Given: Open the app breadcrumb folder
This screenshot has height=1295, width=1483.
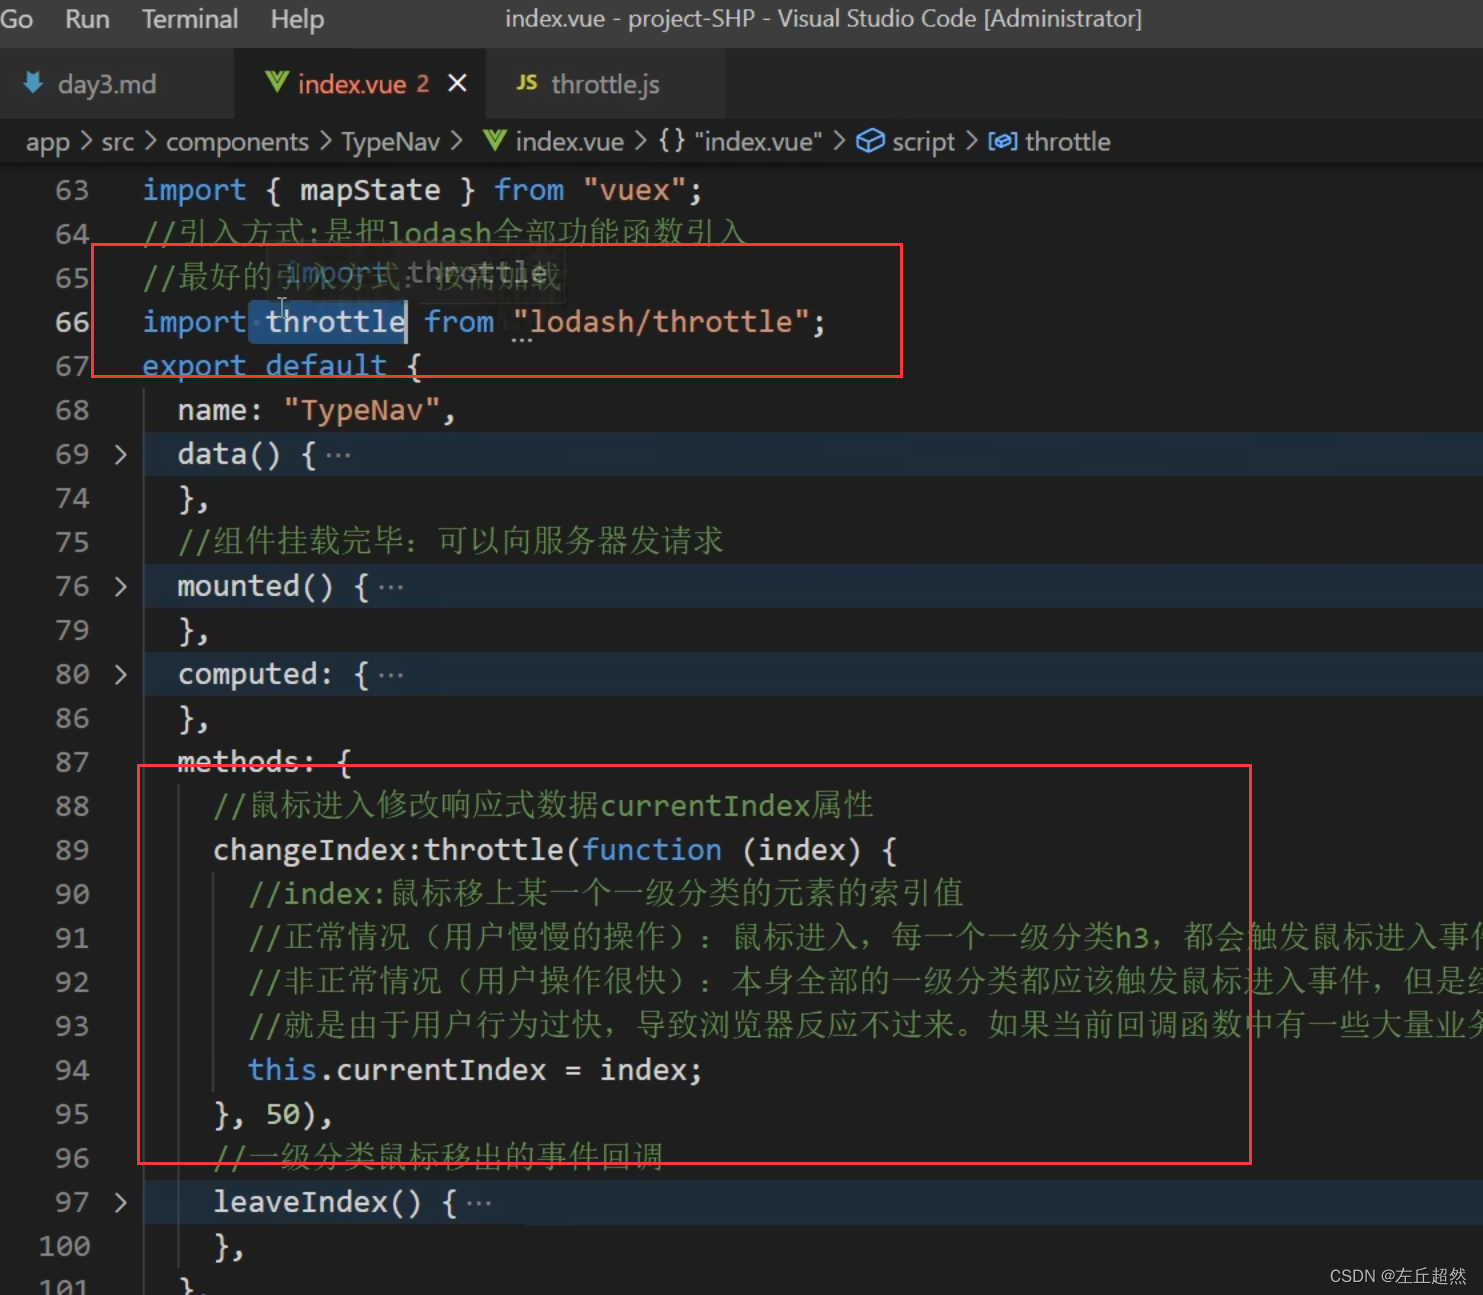Looking at the screenshot, I should coord(48,142).
